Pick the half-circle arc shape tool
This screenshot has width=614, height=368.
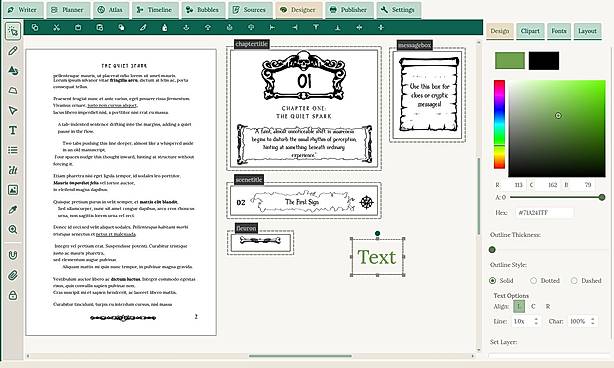click(13, 90)
